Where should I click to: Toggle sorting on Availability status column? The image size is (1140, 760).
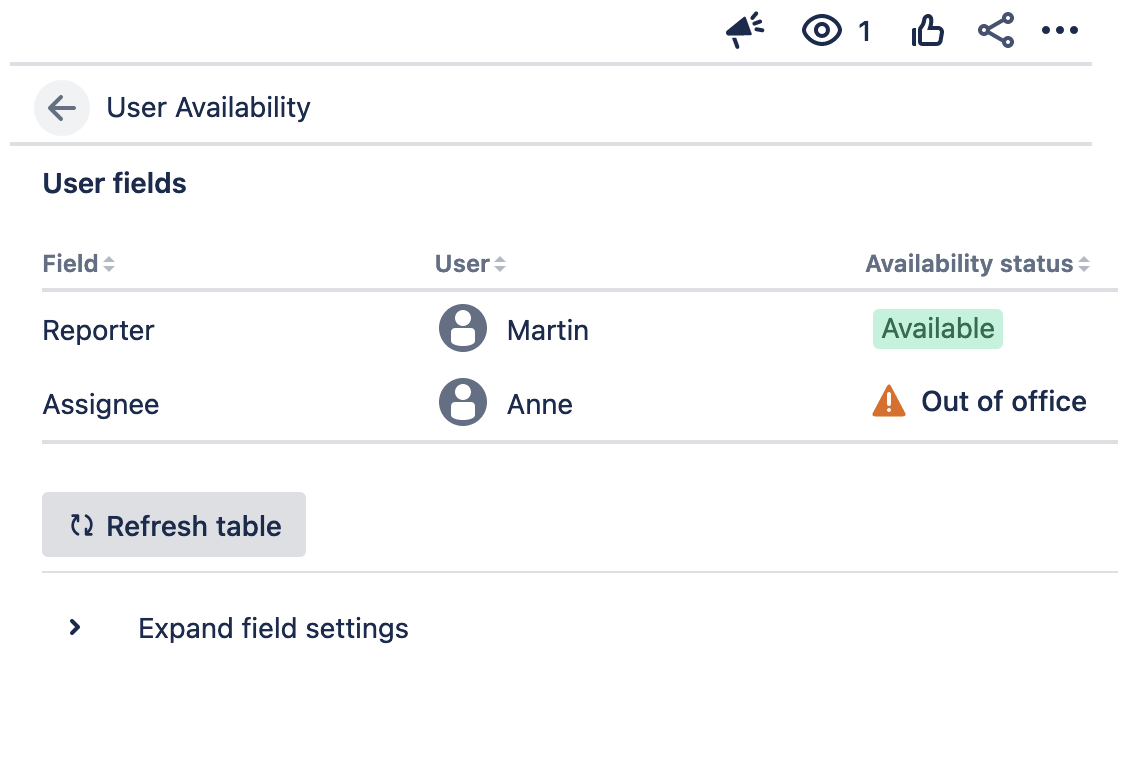pos(1086,263)
